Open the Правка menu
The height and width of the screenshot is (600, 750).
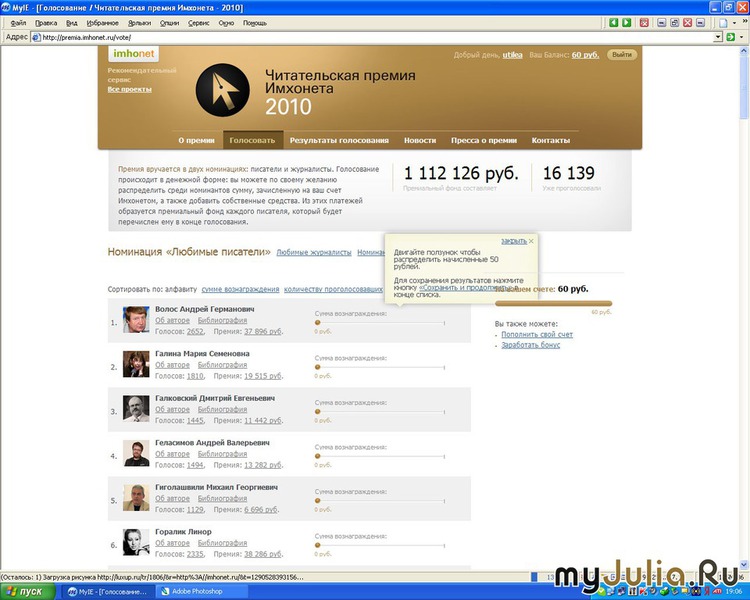coord(46,23)
